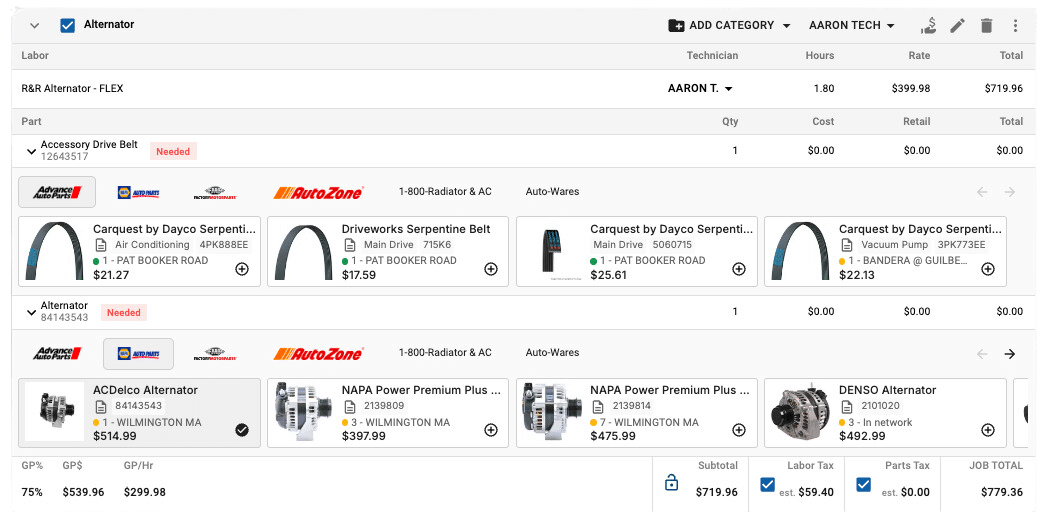Click previous arrow in alternator vendor row
1048x525 pixels.
[982, 354]
